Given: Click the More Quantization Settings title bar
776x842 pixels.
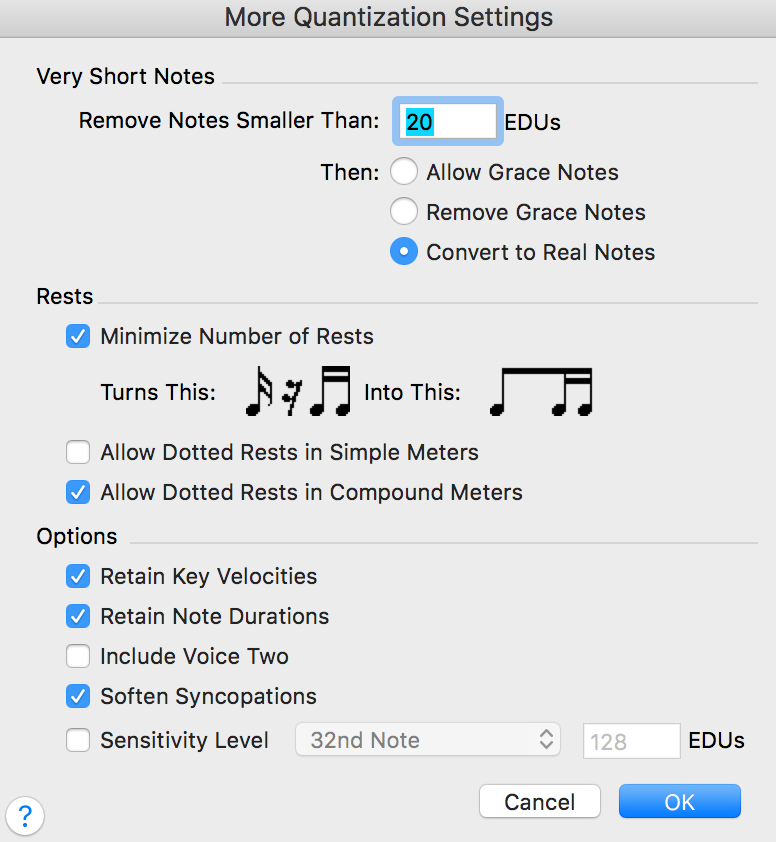Looking at the screenshot, I should click(388, 17).
